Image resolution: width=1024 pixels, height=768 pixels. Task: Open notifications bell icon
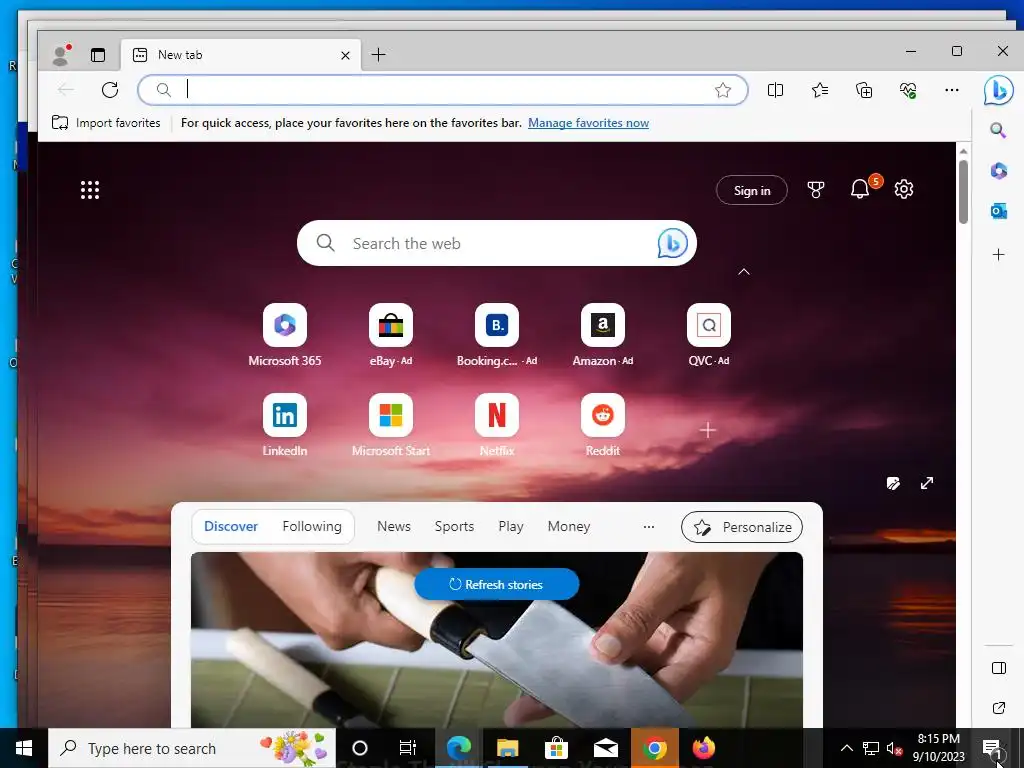click(x=860, y=189)
